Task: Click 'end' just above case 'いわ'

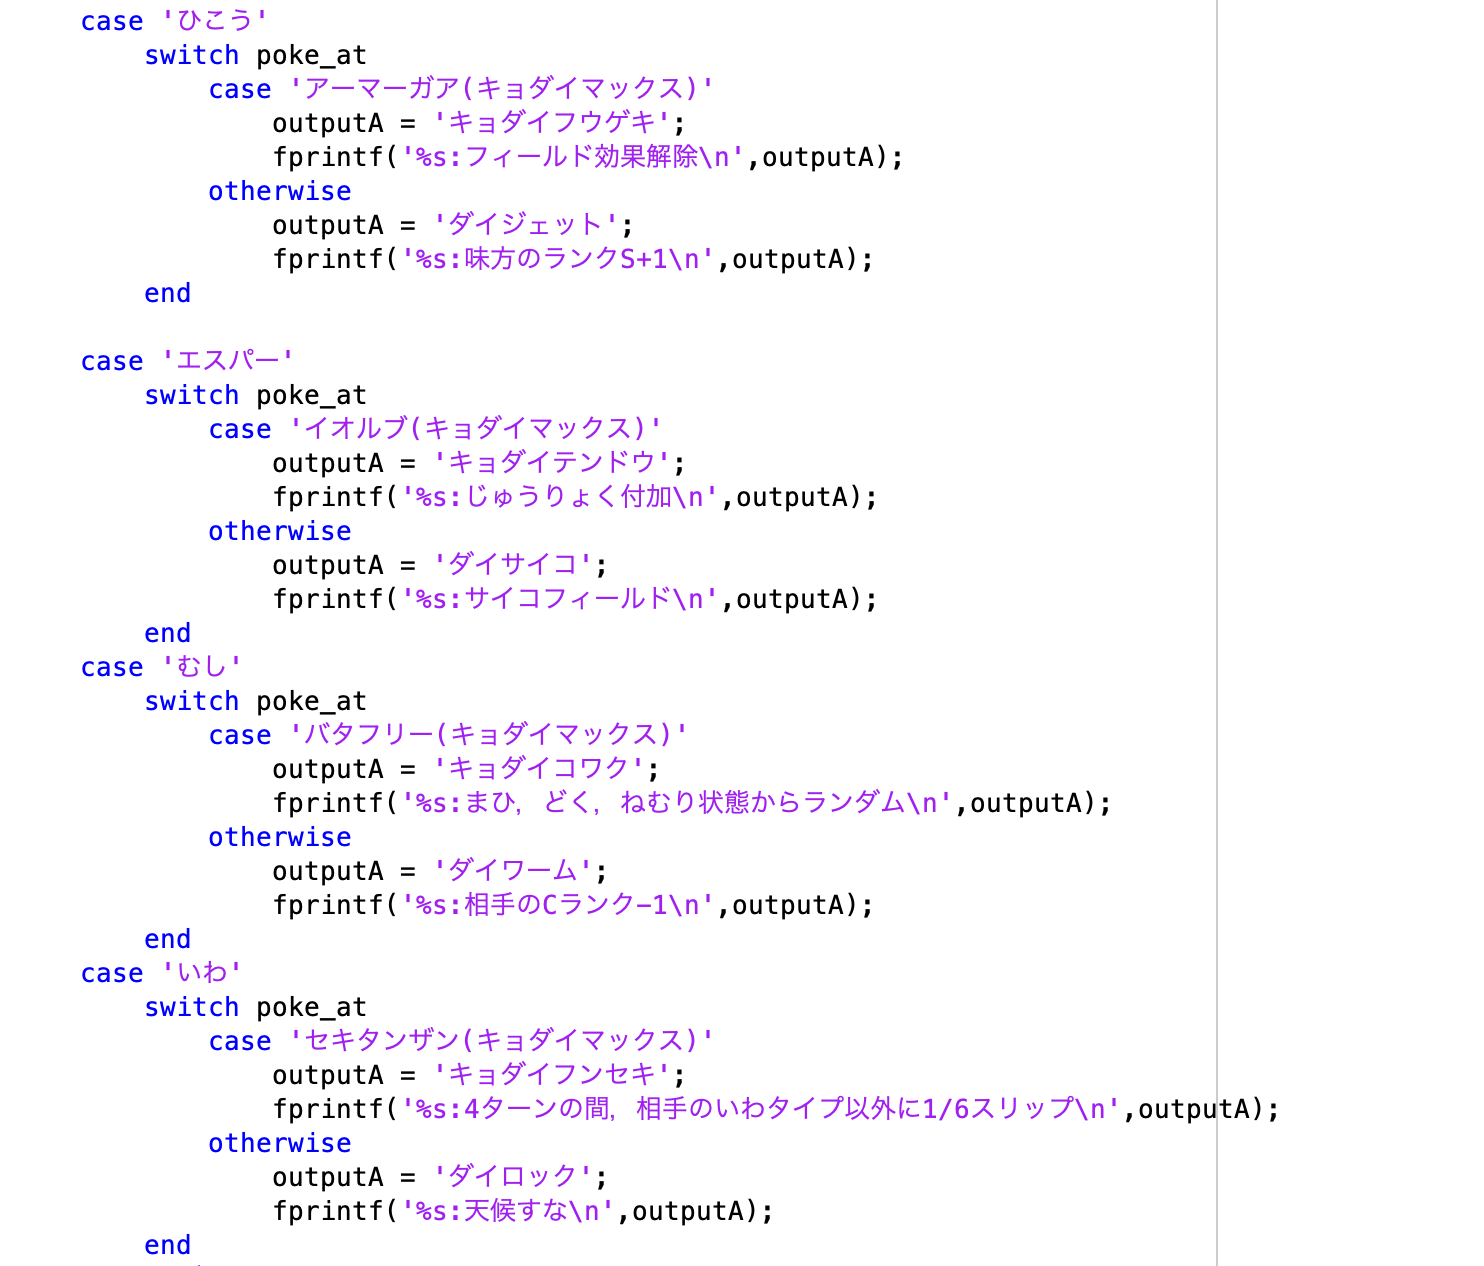Action: pyautogui.click(x=168, y=939)
